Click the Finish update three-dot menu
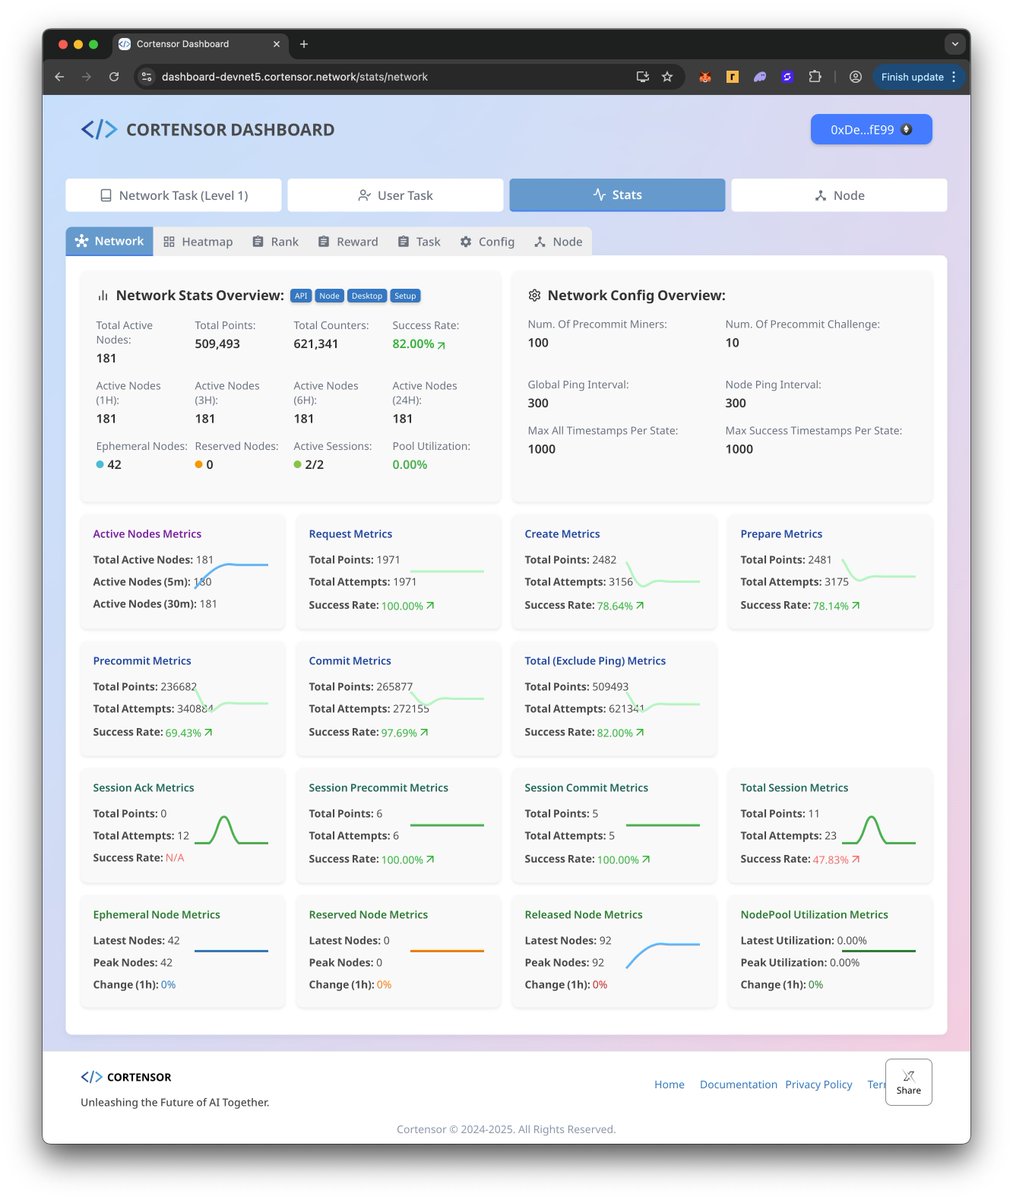Viewport: 1013px width, 1200px height. click(953, 77)
